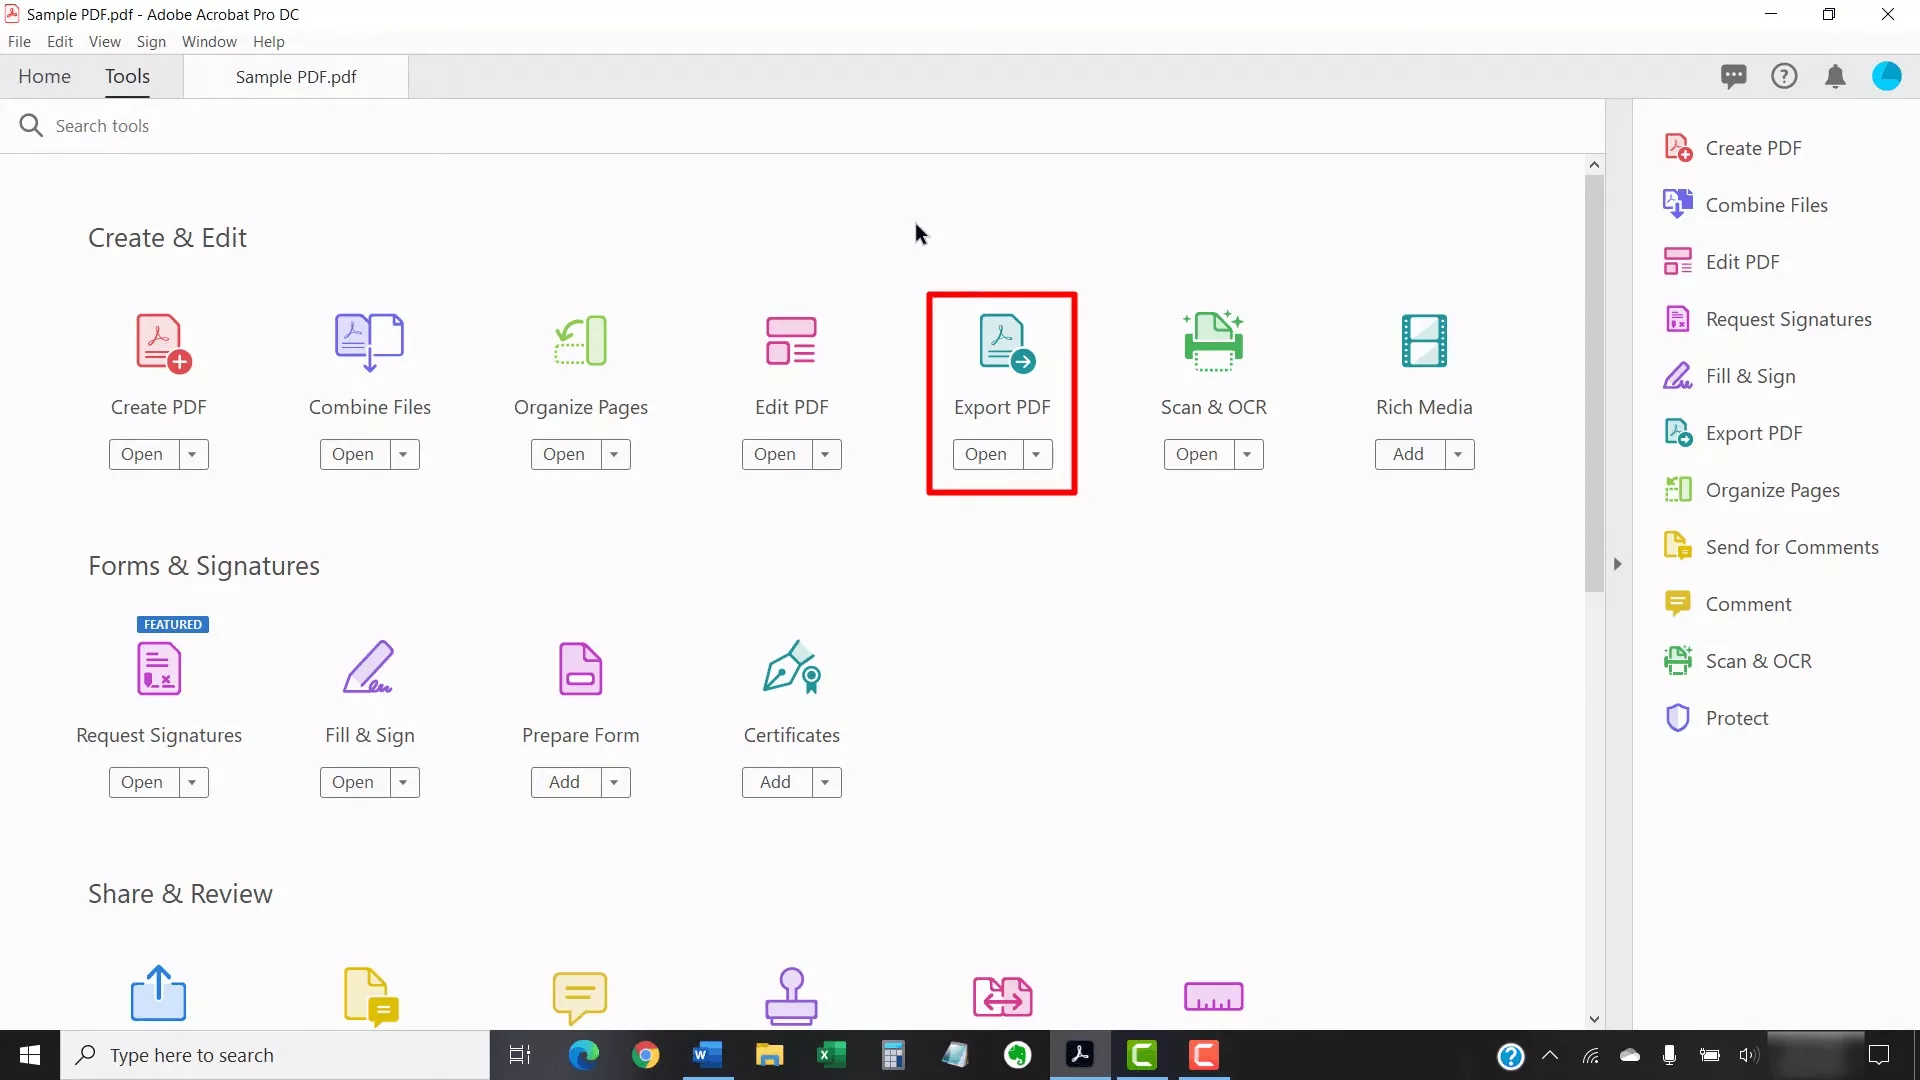Screen dimensions: 1920x1080
Task: Click the Tools tab
Action: pyautogui.click(x=127, y=75)
